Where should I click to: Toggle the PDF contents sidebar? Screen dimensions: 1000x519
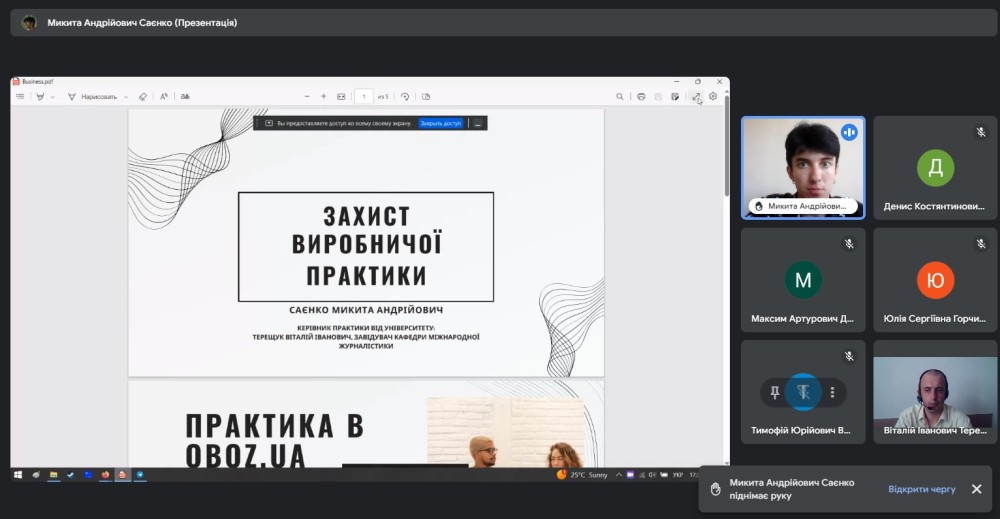pos(20,97)
